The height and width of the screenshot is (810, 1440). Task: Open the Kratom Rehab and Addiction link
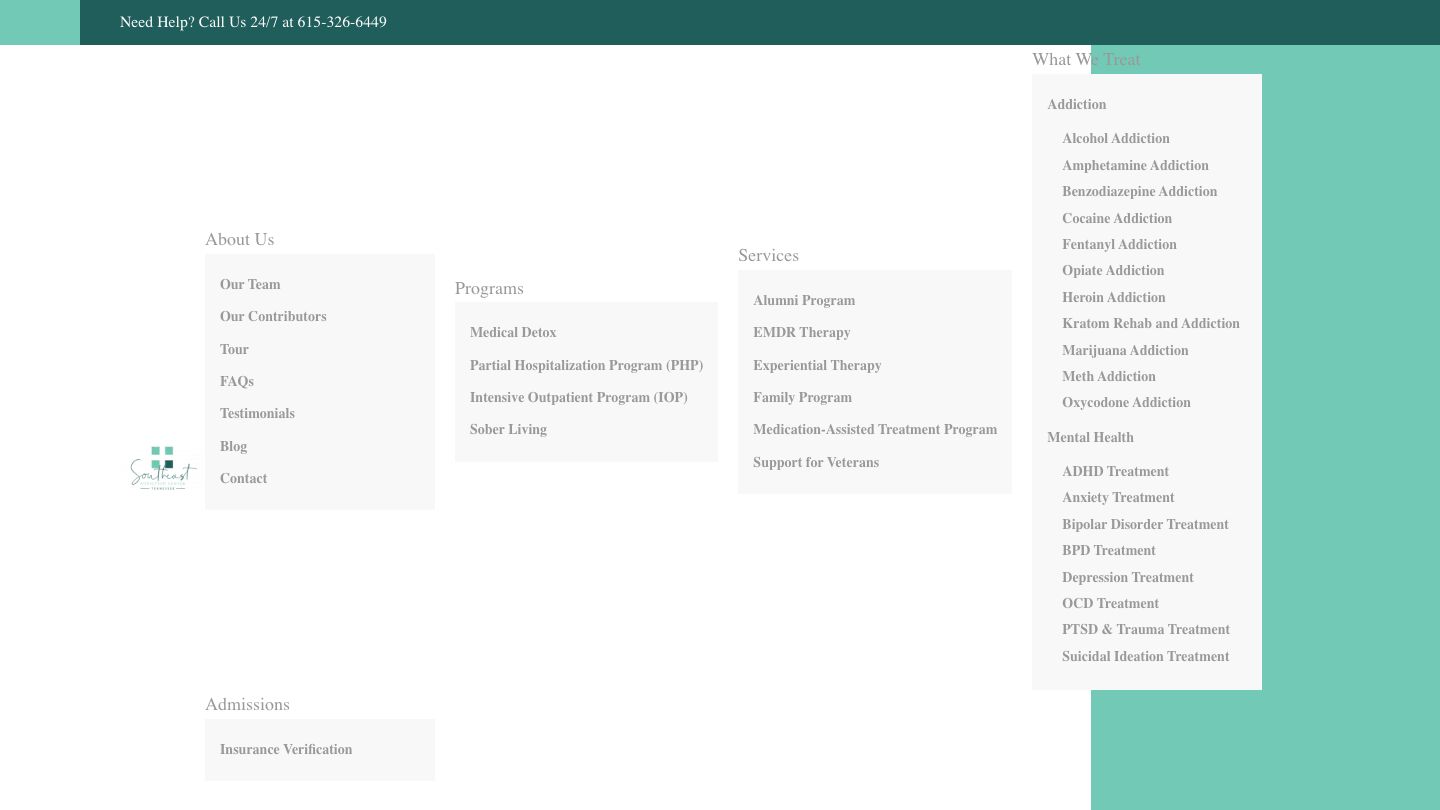click(1150, 323)
